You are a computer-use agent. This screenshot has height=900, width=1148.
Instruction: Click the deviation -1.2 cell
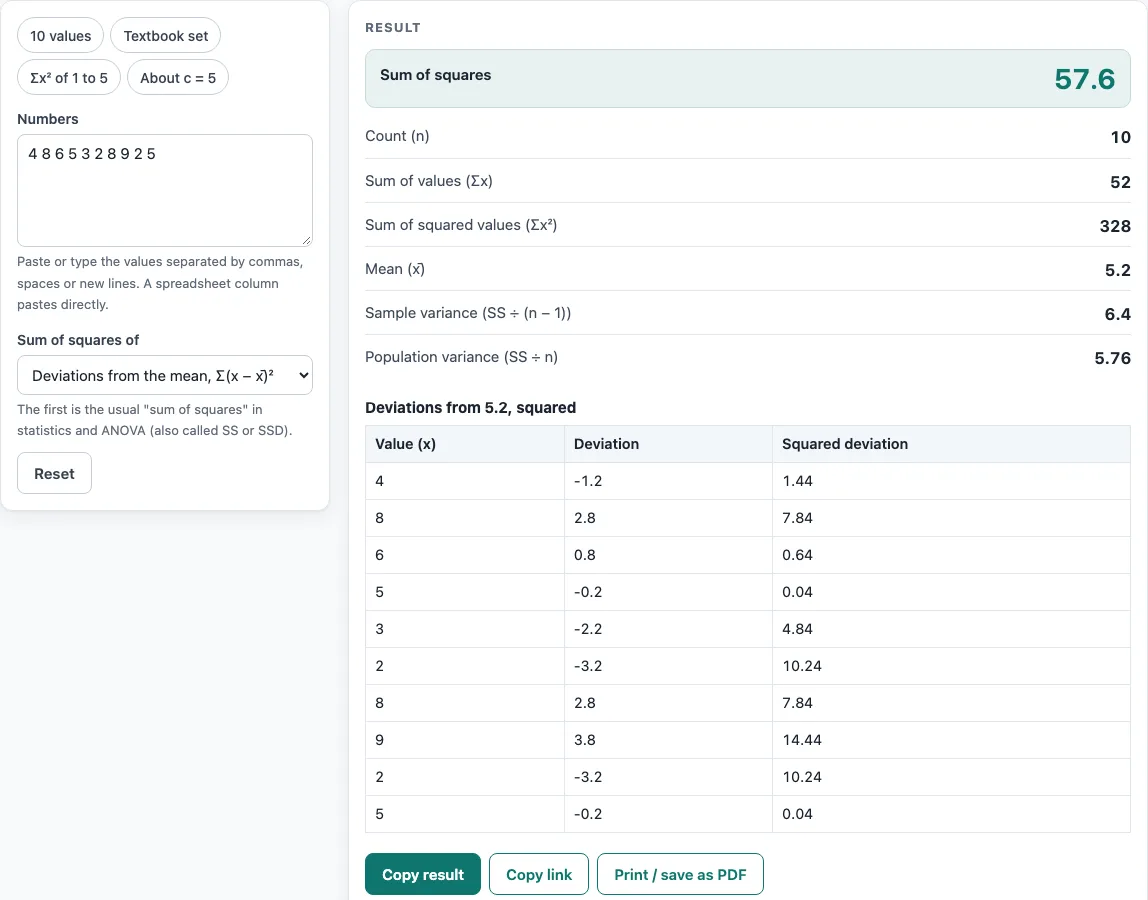pyautogui.click(x=668, y=481)
